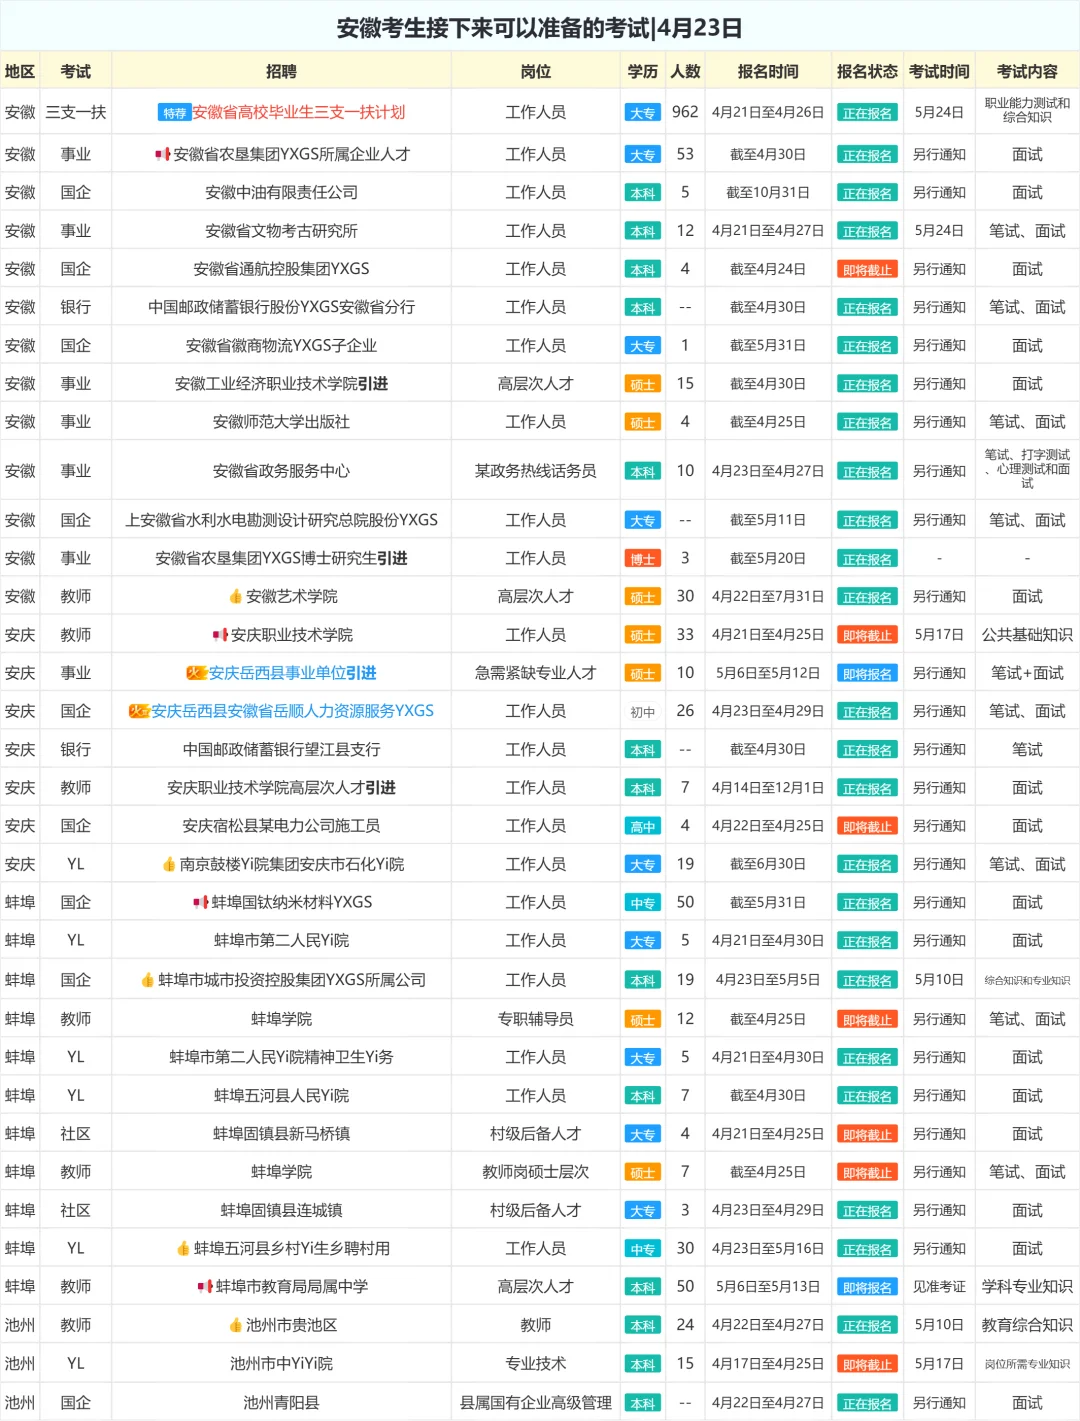Click the medal icon before 南京鼓楼Yi院集团安庆市石化Yi院
Screen dimensions: 1080x1421
point(169,864)
